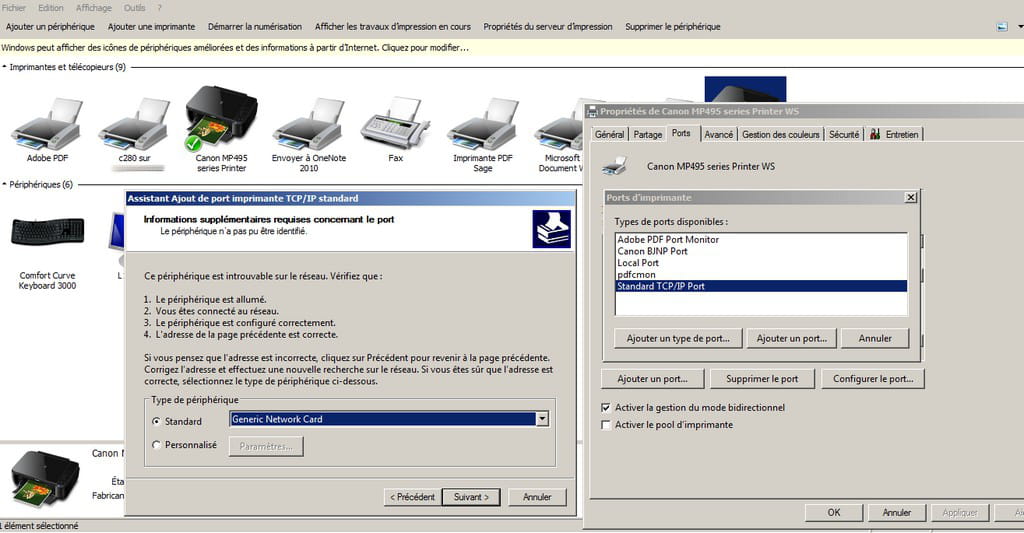The image size is (1024, 533).
Task: Click Démarrer la numérisation
Action: pyautogui.click(x=255, y=27)
